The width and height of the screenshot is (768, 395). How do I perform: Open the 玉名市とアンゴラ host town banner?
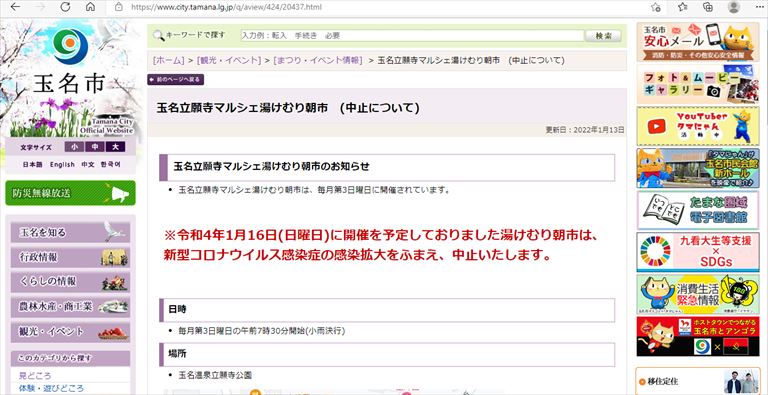(698, 336)
